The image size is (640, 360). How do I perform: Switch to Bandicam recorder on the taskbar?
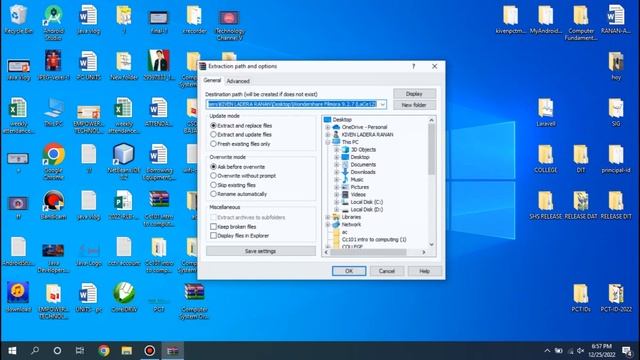[x=149, y=351]
